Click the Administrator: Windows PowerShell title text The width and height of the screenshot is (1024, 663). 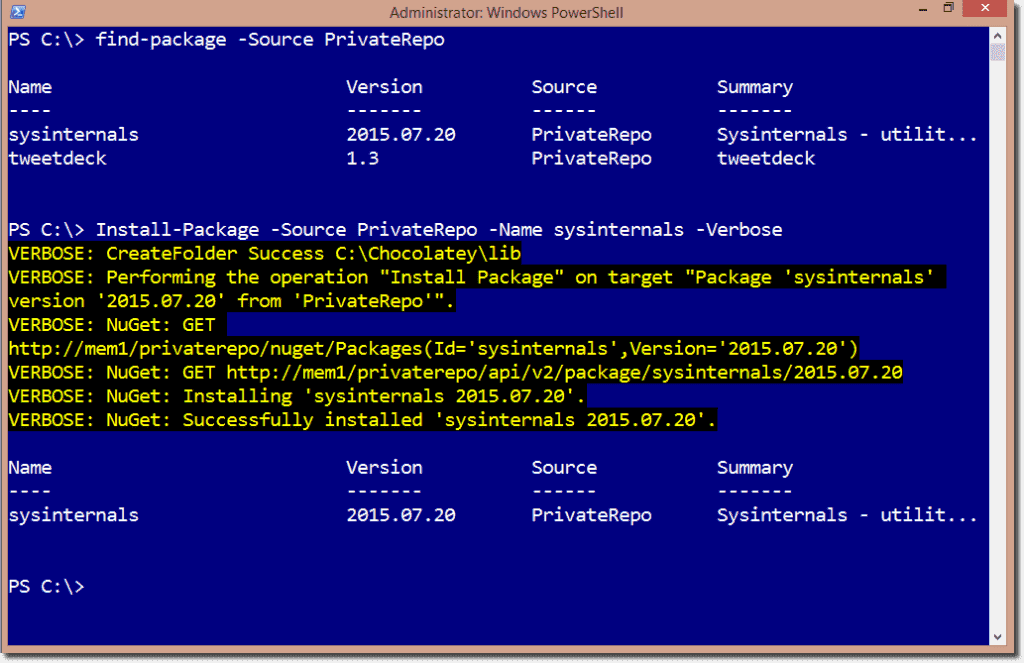click(x=506, y=12)
